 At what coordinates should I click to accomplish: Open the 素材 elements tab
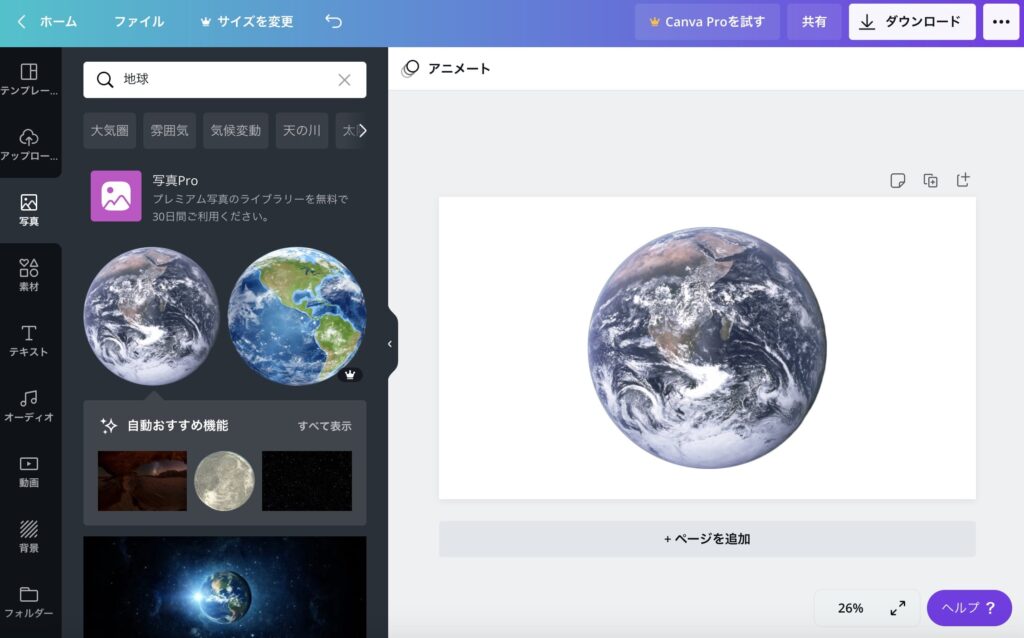tap(29, 275)
